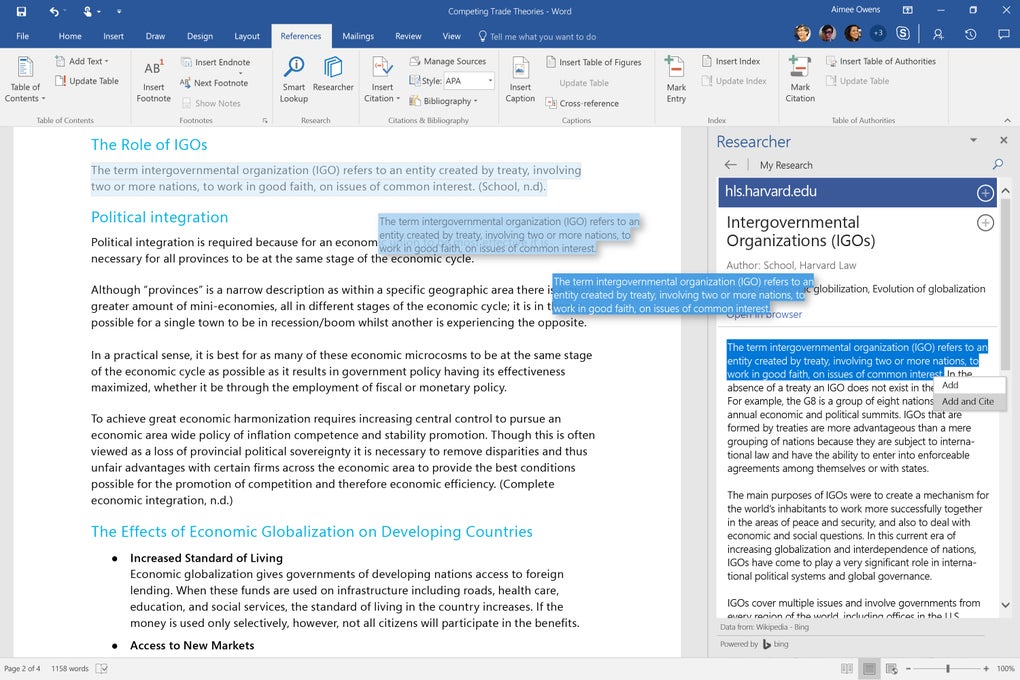Add hls.harvard.edu source with plus button
Screen dimensions: 1020x680
(x=985, y=193)
